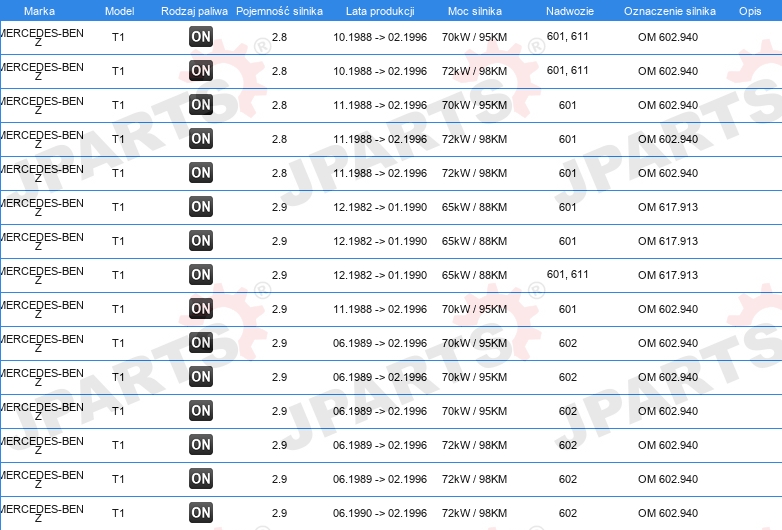Viewport: 782px width, 530px height.
Task: Click capacity 2.9 in the 06.1990 row
Action: (x=279, y=513)
